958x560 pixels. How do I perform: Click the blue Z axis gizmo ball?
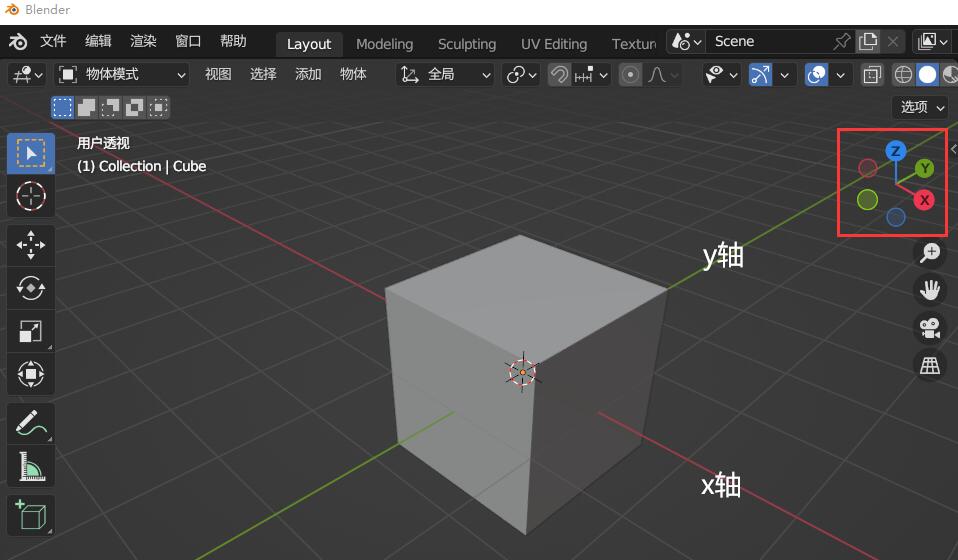(896, 151)
